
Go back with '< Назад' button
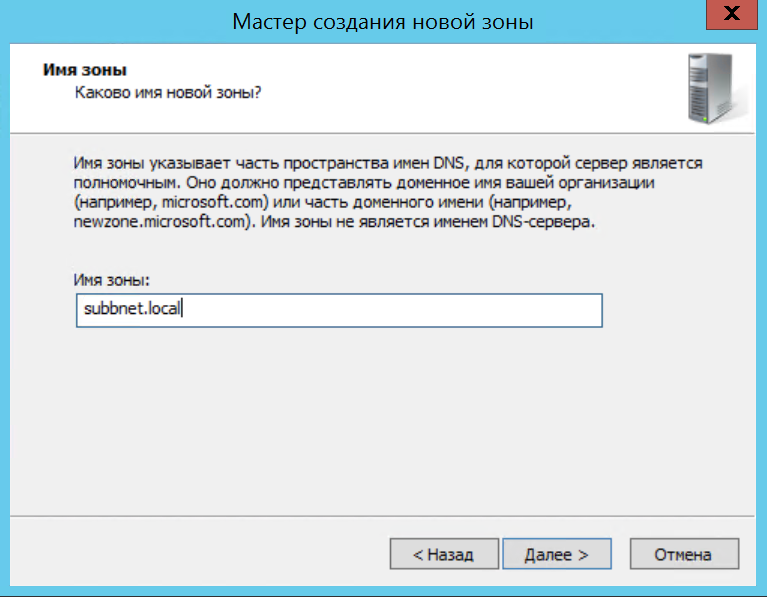(443, 554)
